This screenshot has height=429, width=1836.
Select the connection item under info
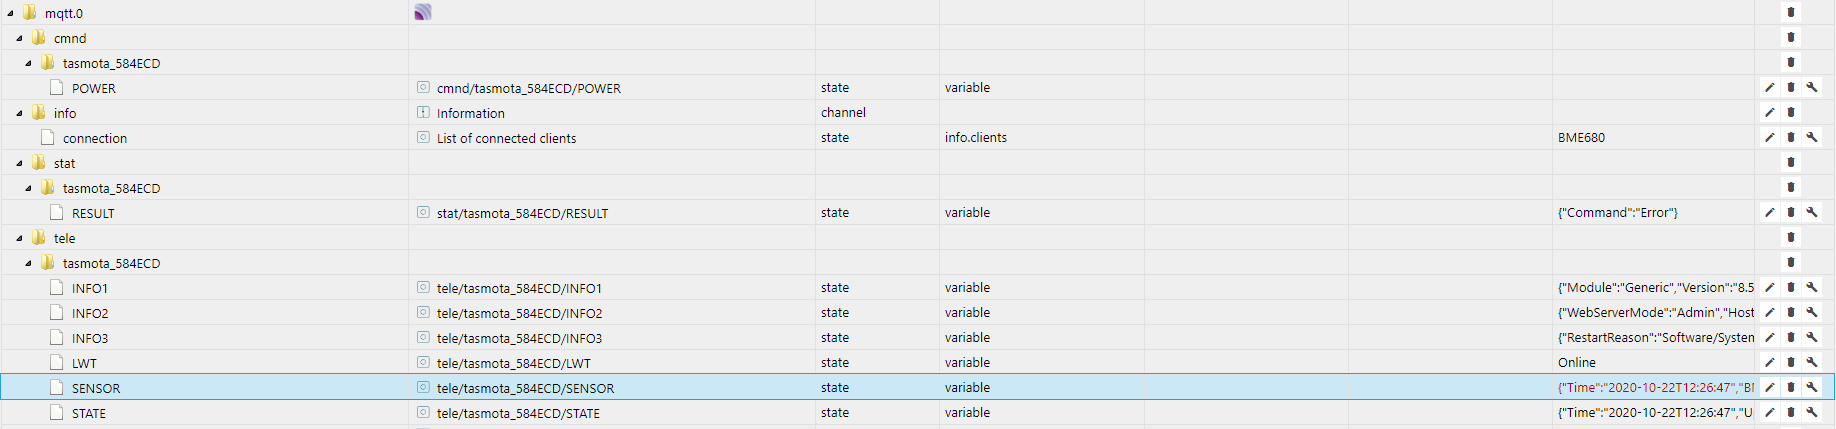(95, 139)
